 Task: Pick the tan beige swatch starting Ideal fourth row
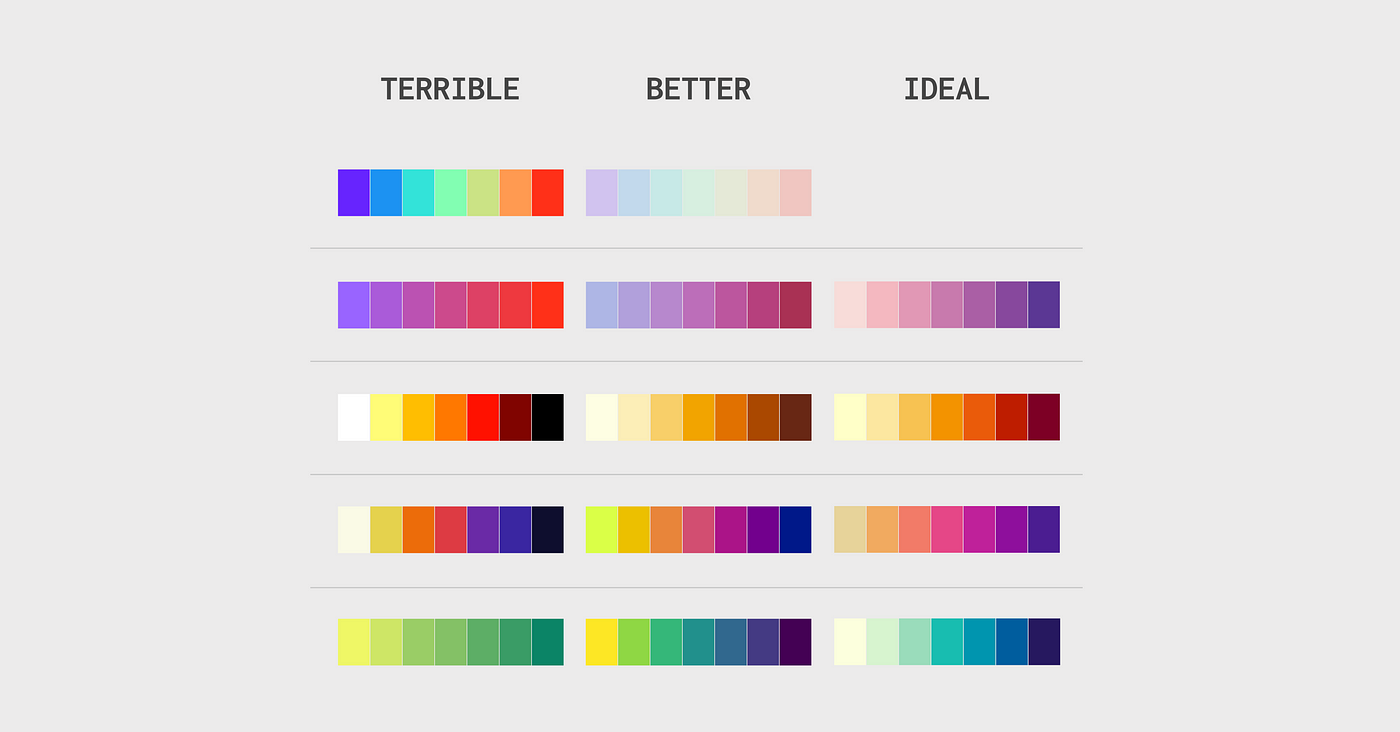click(850, 530)
